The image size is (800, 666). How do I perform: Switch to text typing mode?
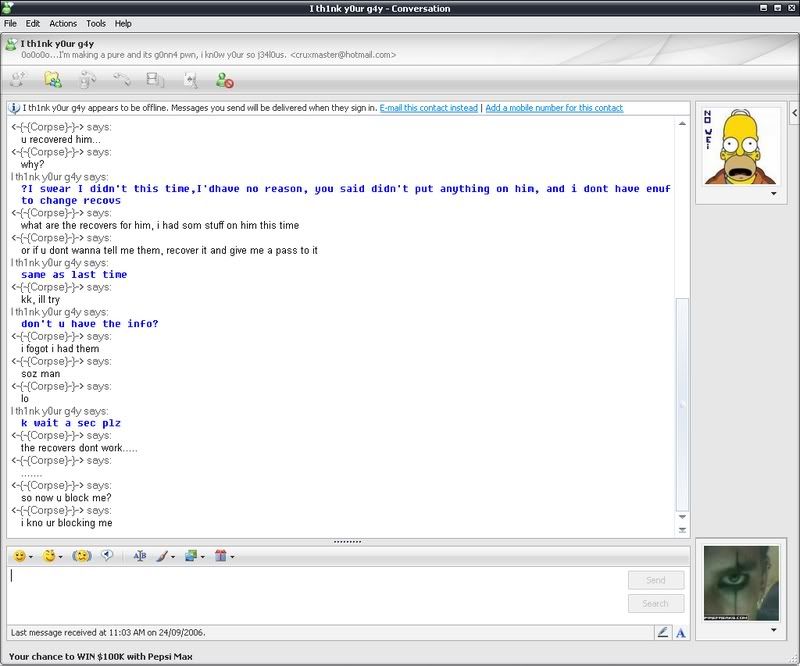(x=681, y=632)
